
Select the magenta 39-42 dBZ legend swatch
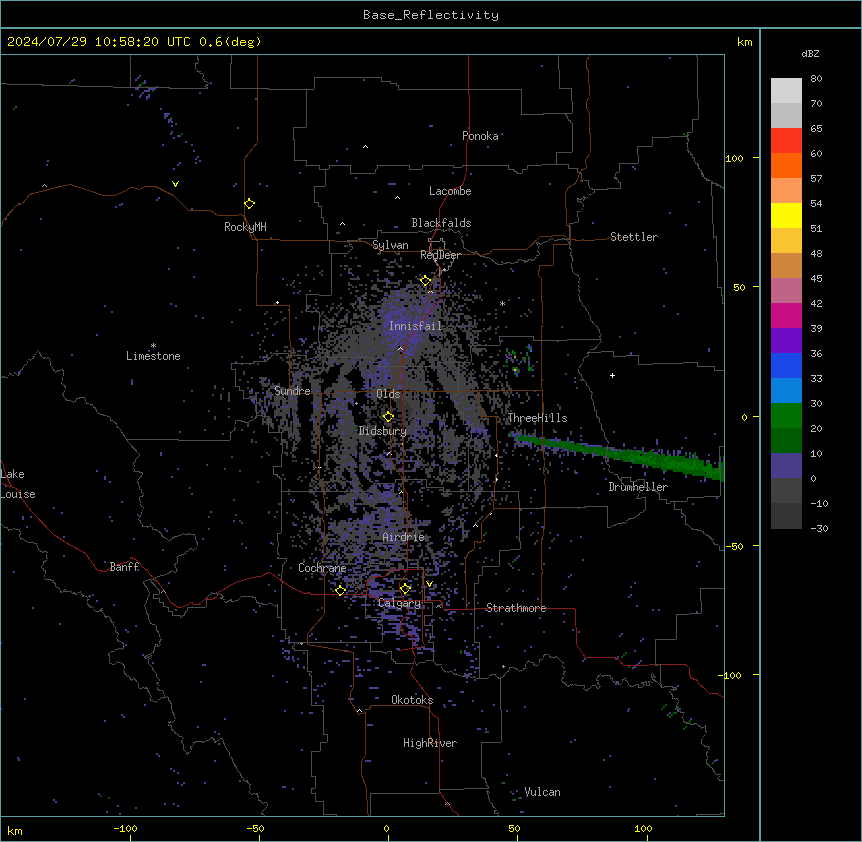point(786,315)
